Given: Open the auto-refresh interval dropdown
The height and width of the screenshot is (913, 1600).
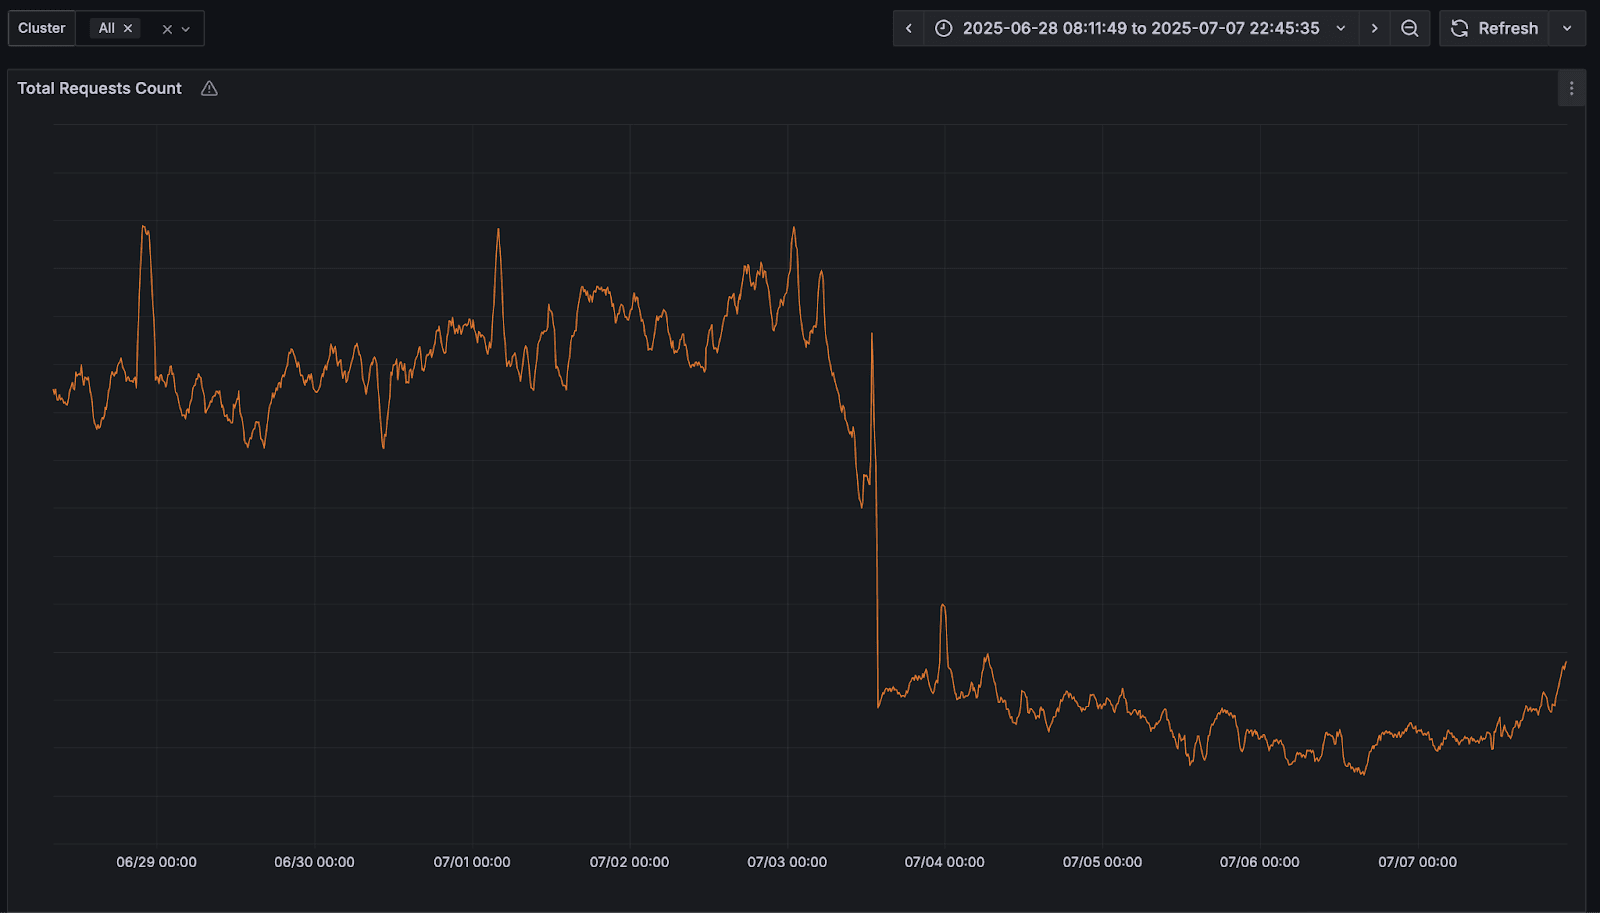Looking at the screenshot, I should (x=1566, y=28).
